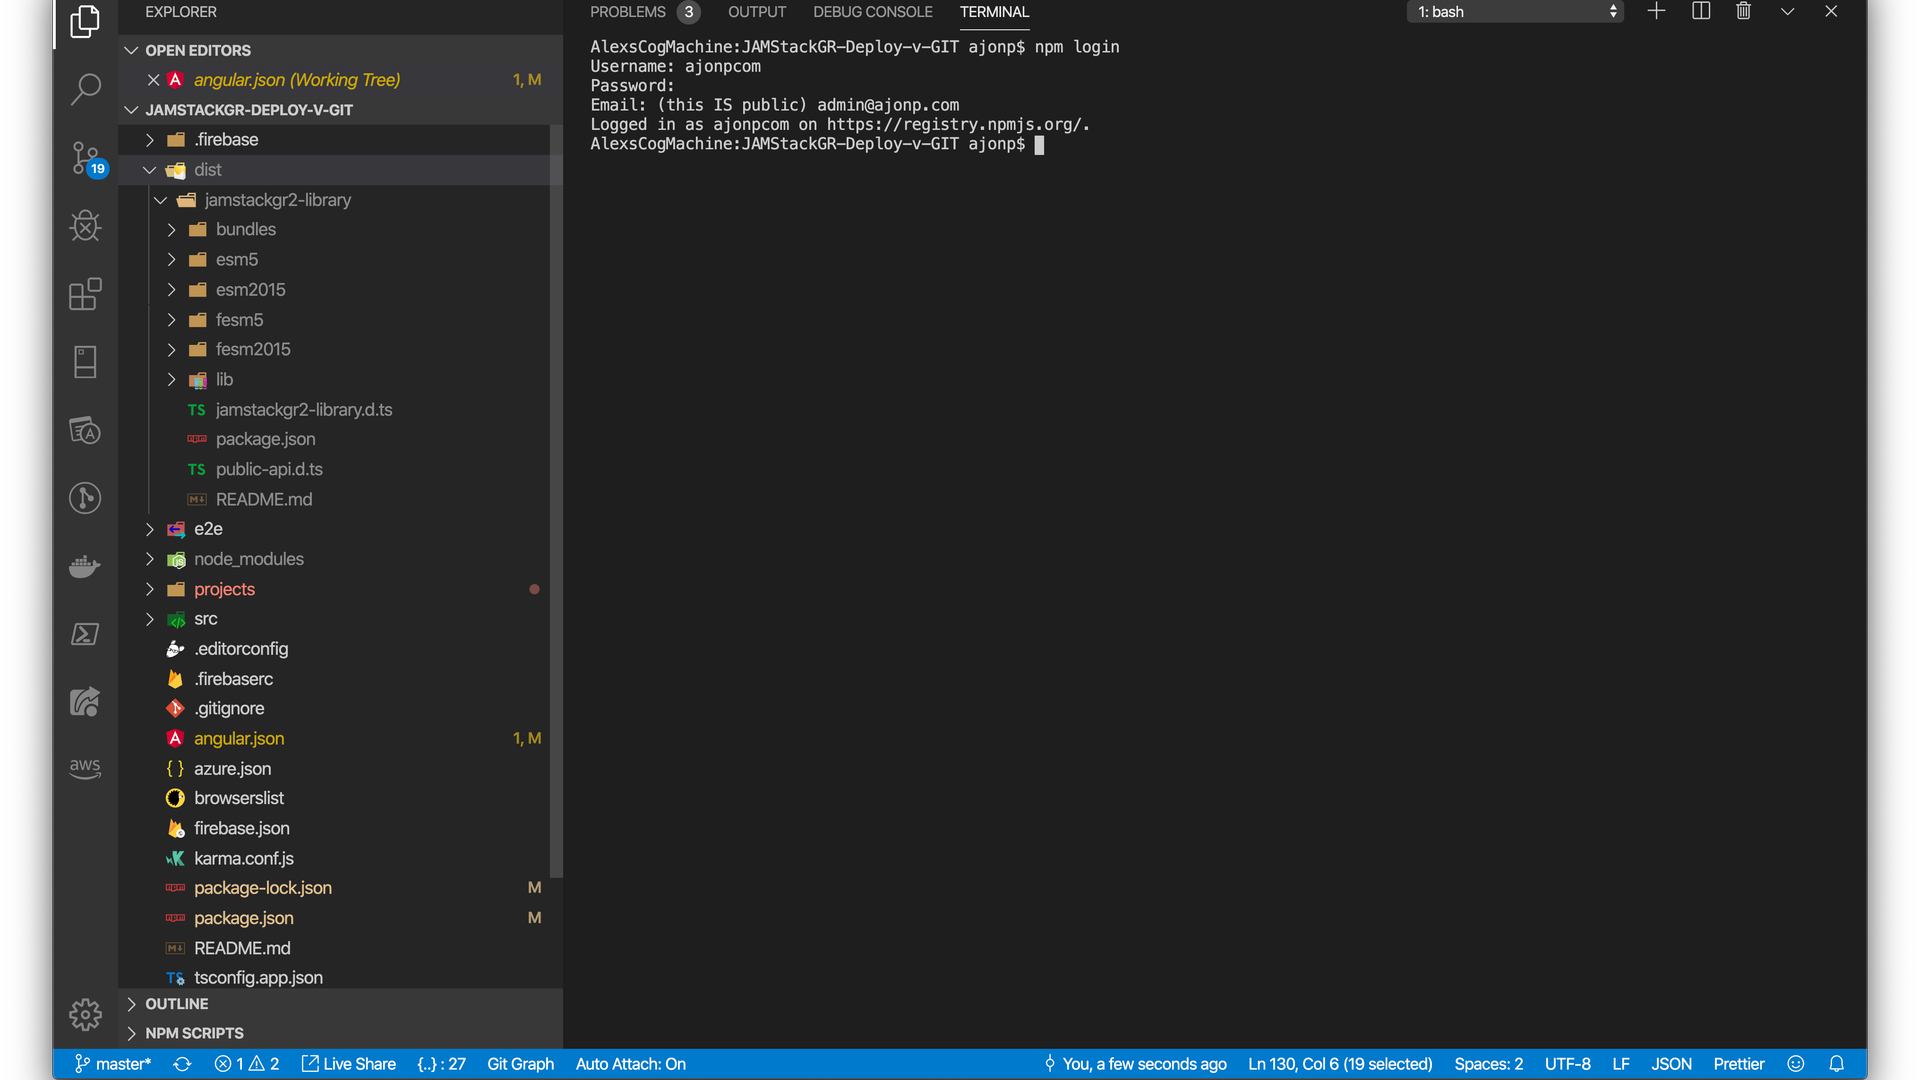Open the Docker view icon

click(85, 567)
